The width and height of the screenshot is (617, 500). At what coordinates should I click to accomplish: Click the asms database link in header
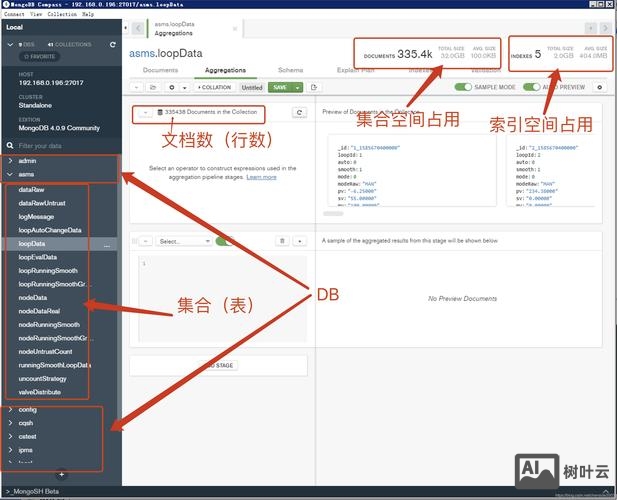pos(142,54)
